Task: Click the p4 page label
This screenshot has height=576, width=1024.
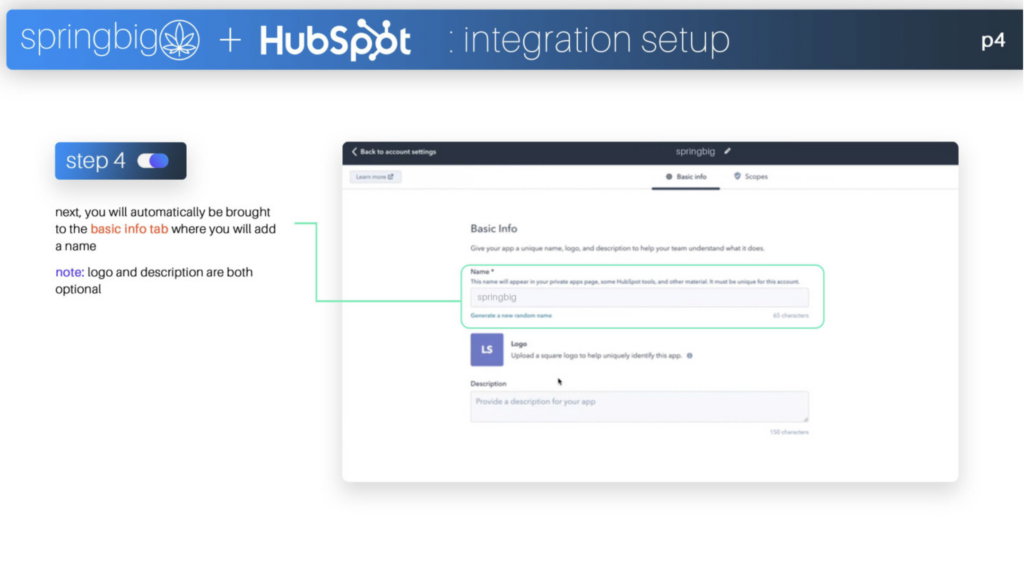Action: coord(993,41)
